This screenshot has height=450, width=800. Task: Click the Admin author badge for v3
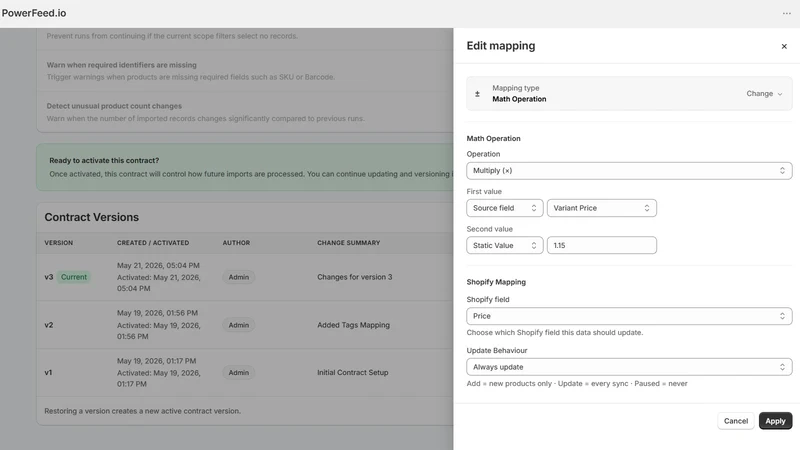point(238,277)
